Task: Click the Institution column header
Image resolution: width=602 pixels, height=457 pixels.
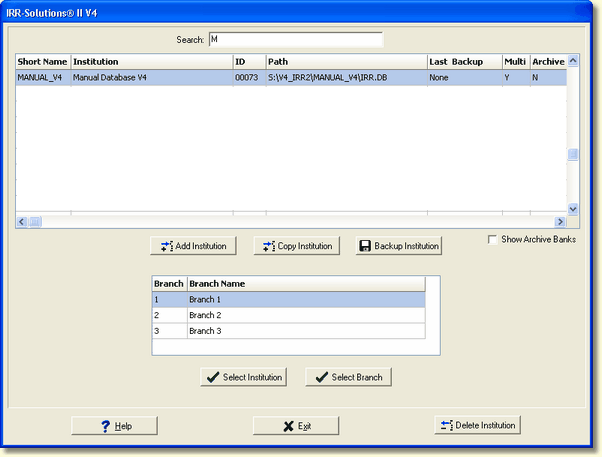Action: [150, 62]
